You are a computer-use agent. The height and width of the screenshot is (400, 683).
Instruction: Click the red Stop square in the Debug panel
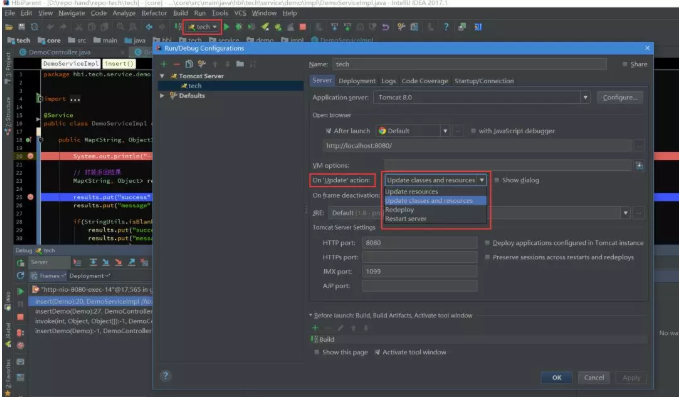[20, 317]
